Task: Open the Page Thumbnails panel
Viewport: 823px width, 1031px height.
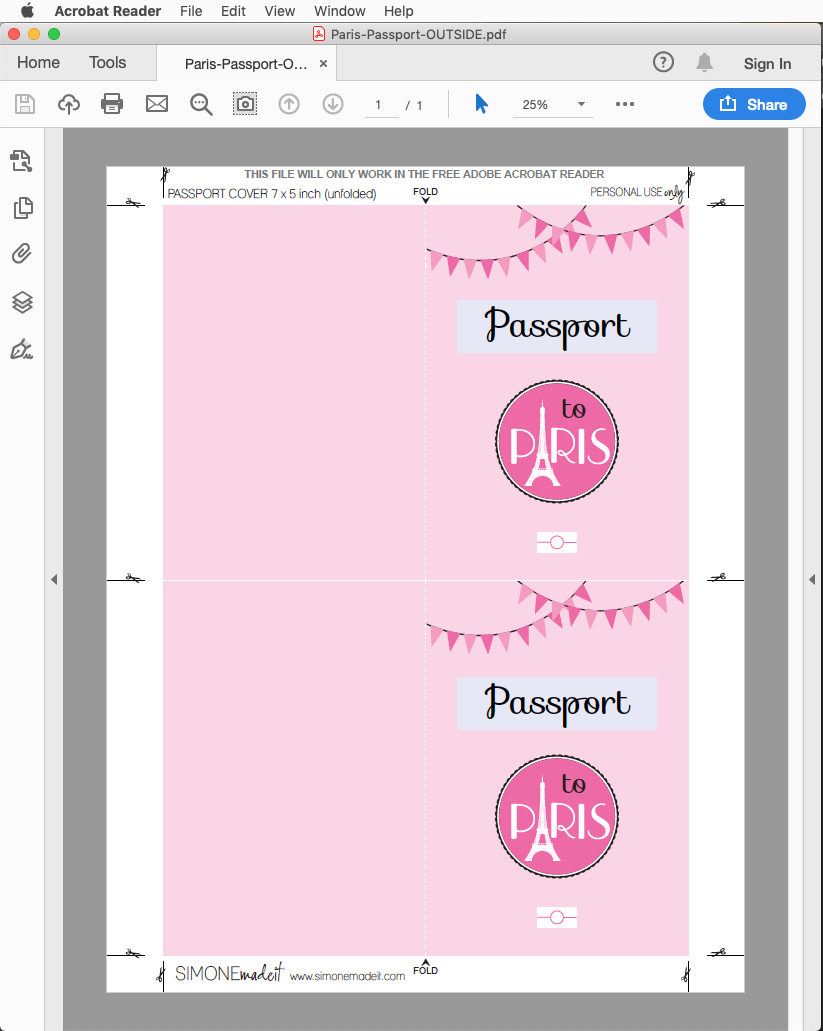Action: click(23, 208)
